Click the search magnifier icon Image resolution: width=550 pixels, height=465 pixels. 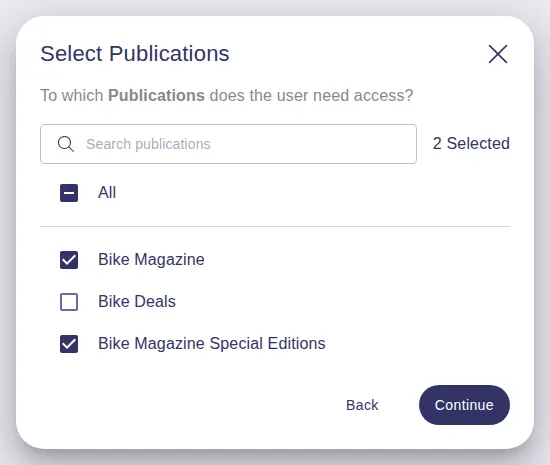66,144
